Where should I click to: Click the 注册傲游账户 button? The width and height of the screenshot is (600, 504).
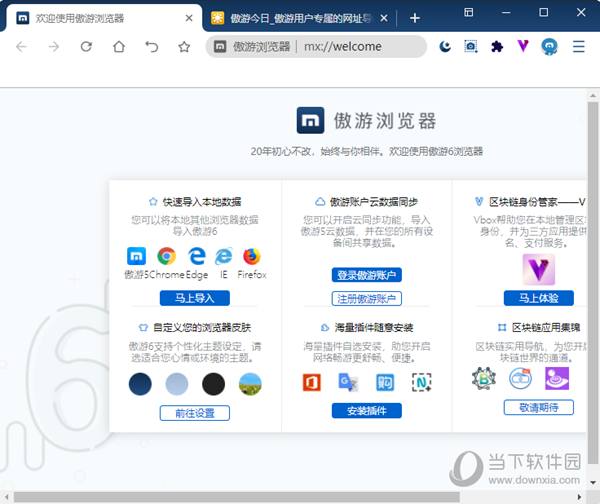click(367, 298)
